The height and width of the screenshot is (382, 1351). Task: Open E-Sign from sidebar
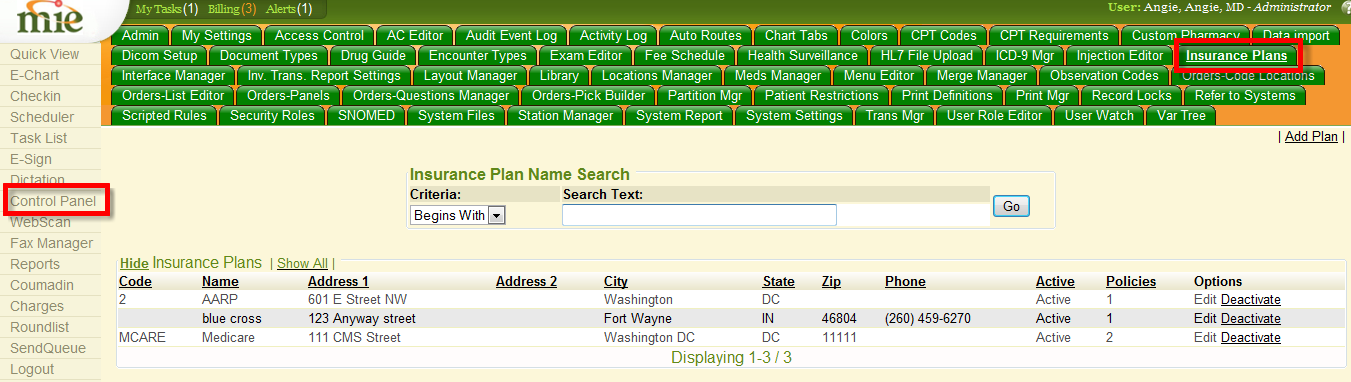31,159
